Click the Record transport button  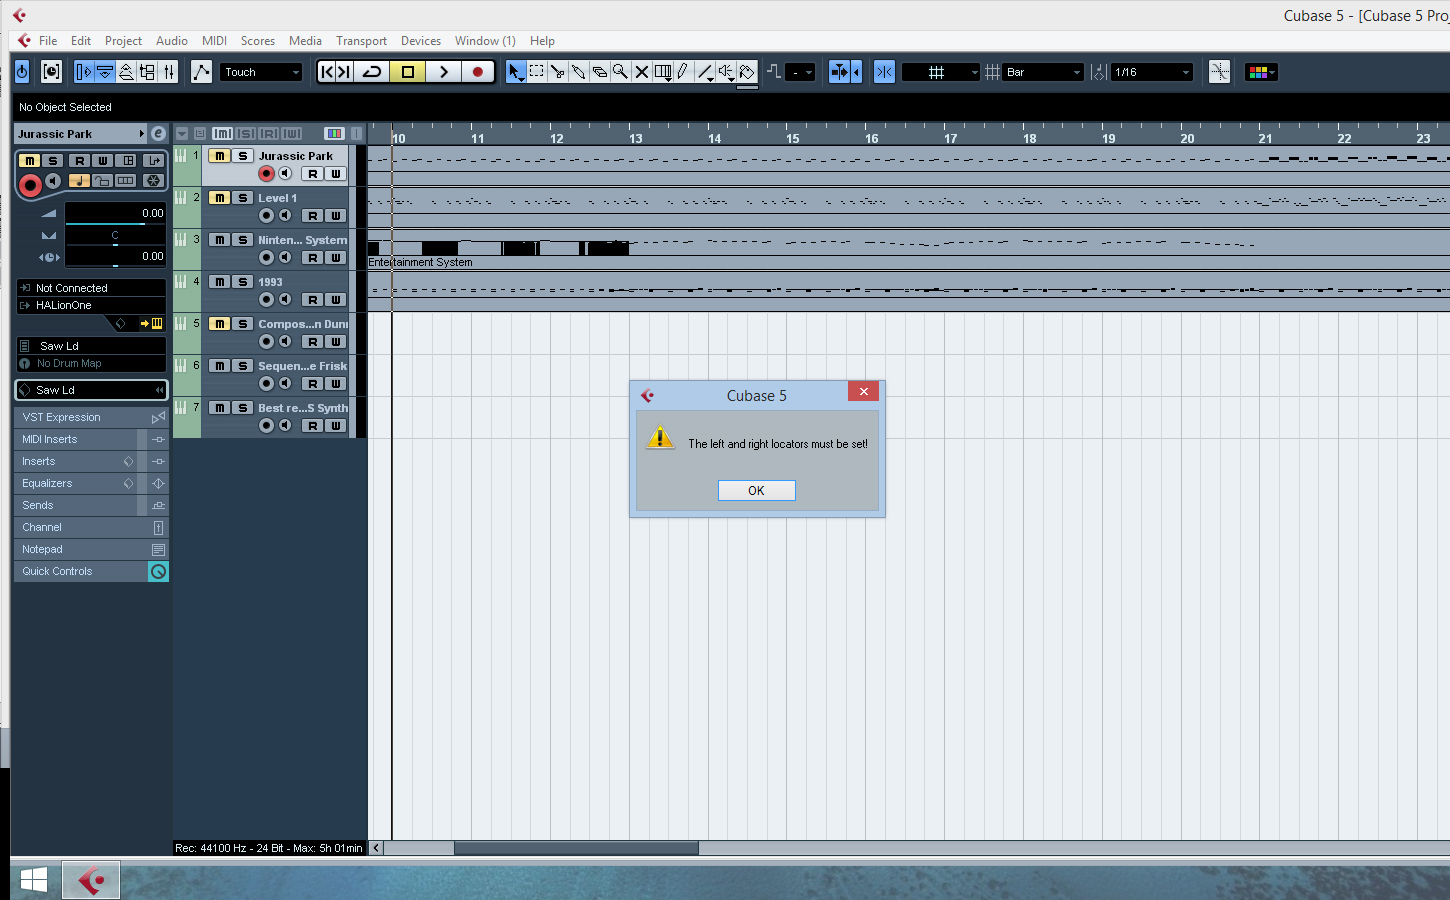478,72
